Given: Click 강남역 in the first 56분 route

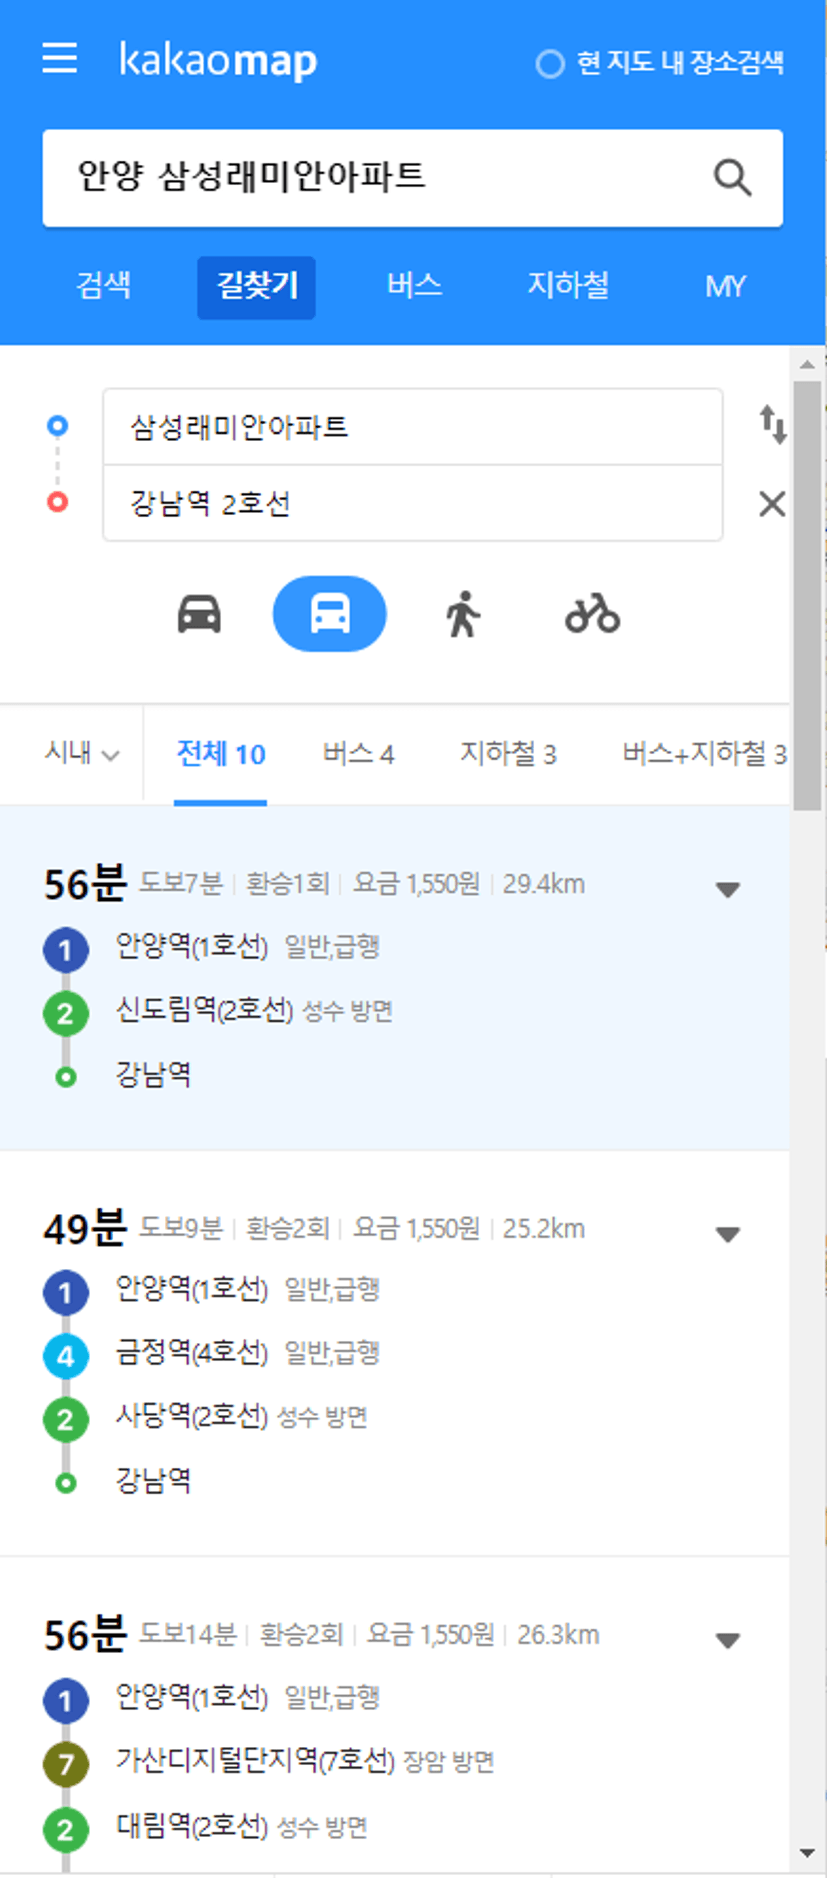Looking at the screenshot, I should coord(153,1075).
